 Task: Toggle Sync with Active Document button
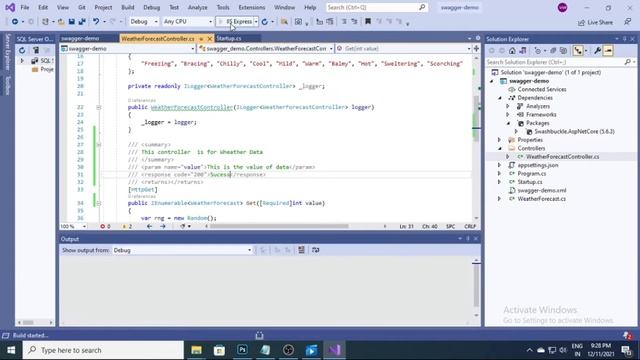point(578,51)
